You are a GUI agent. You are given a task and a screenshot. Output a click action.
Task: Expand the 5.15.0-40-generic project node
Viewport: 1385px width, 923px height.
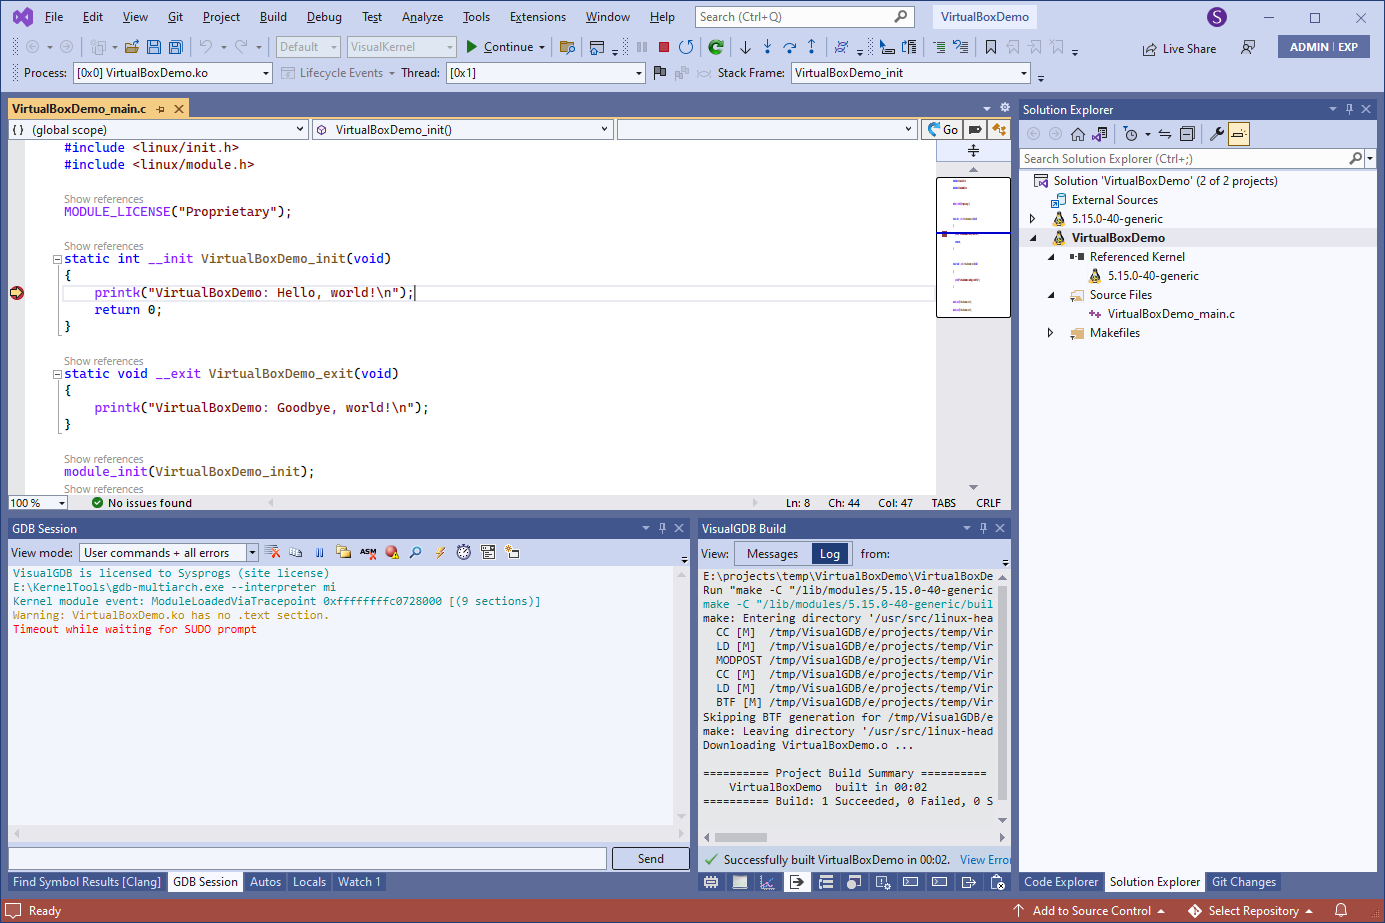click(1033, 219)
